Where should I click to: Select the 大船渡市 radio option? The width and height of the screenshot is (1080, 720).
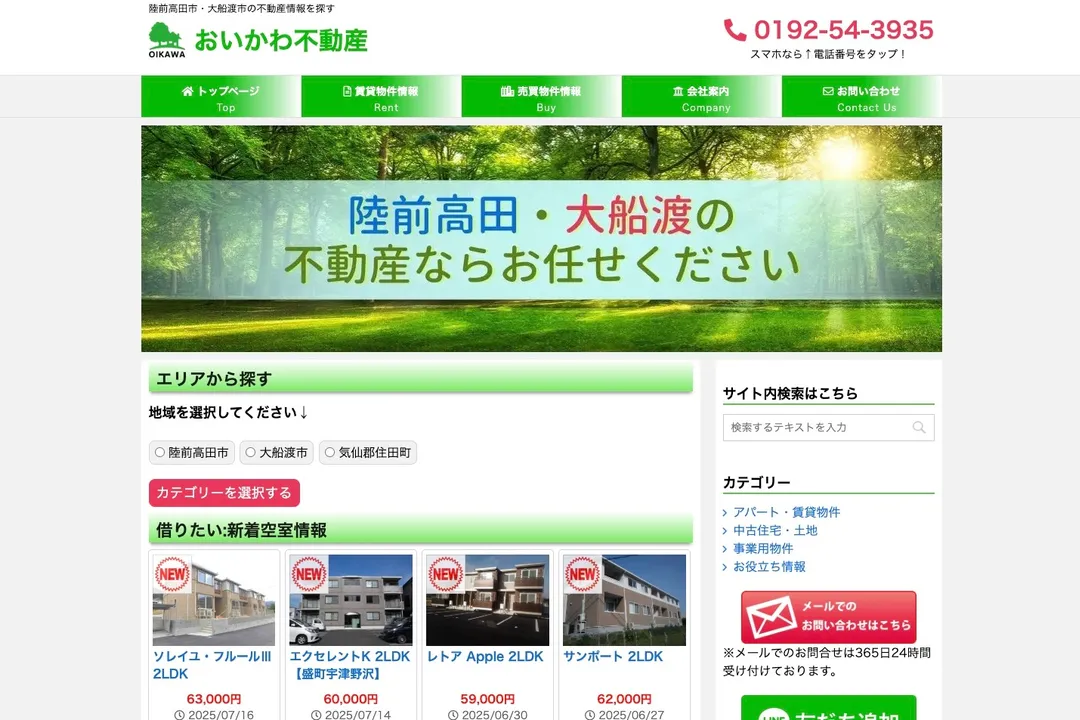pyautogui.click(x=251, y=453)
